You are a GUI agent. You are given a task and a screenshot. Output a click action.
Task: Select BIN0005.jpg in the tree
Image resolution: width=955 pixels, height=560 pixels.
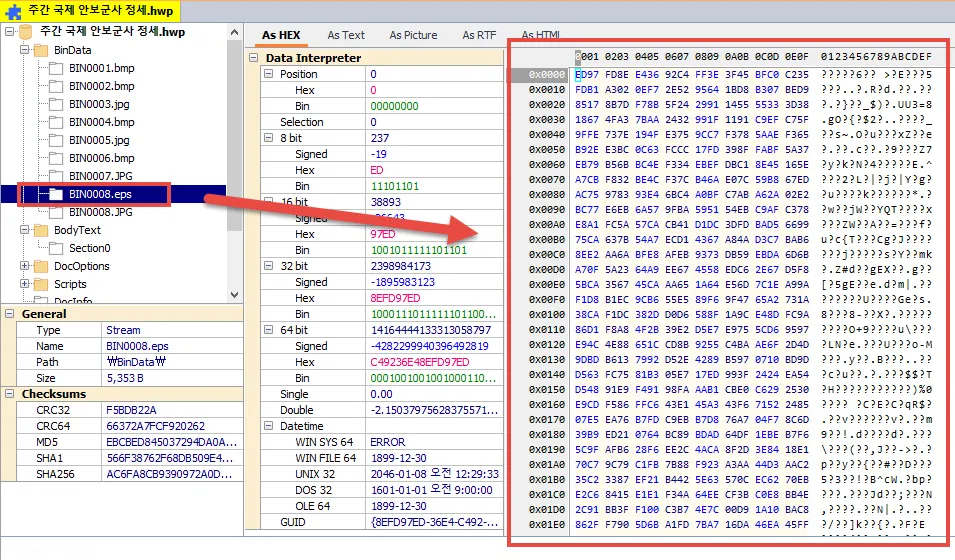99,140
